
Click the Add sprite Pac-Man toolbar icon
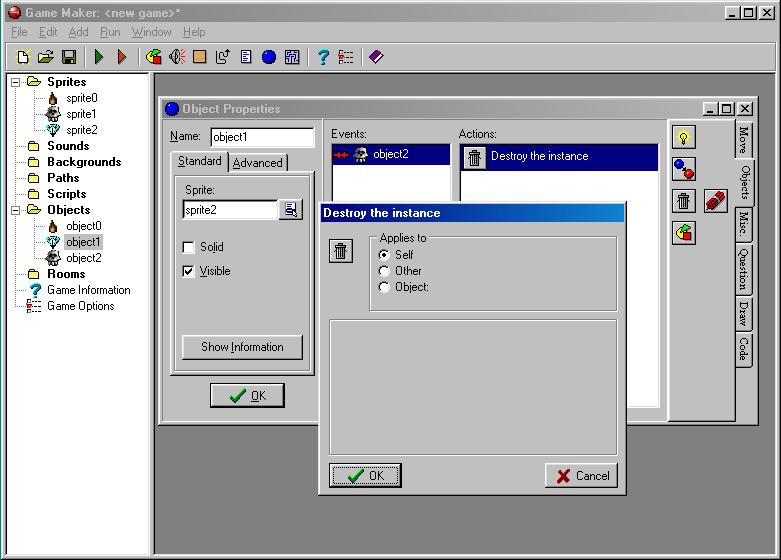coord(153,58)
